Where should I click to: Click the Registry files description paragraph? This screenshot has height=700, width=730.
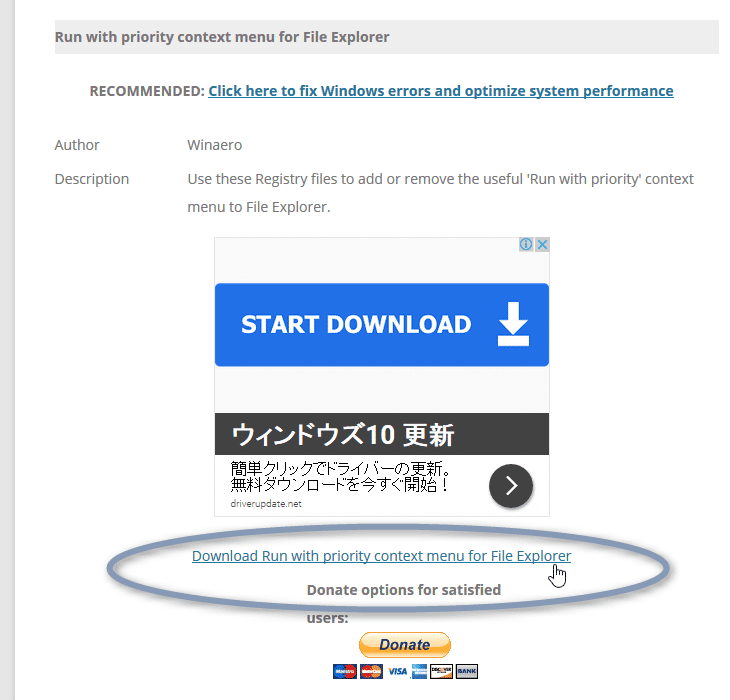point(440,193)
